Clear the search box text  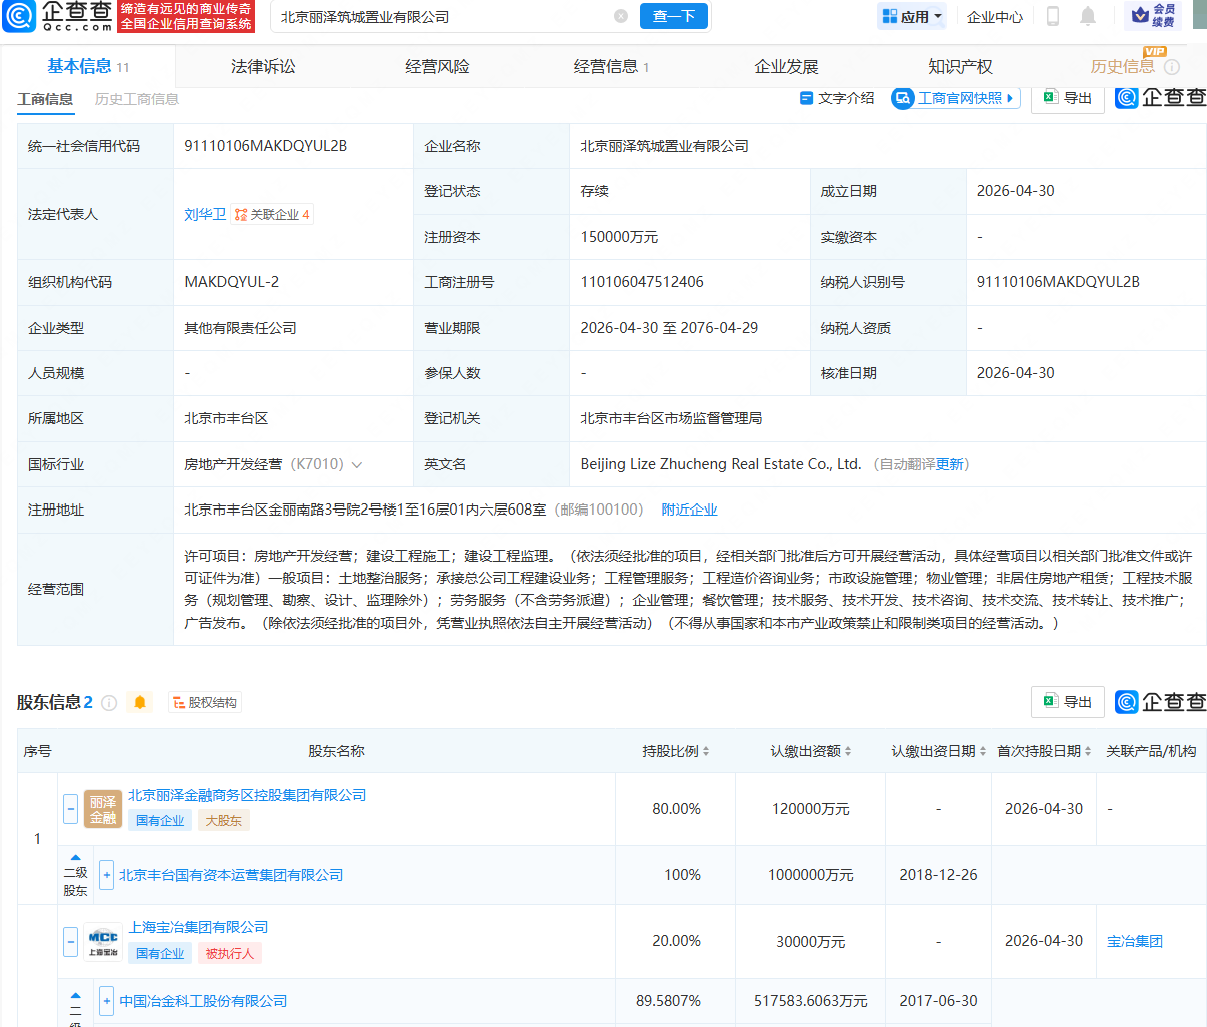click(621, 16)
